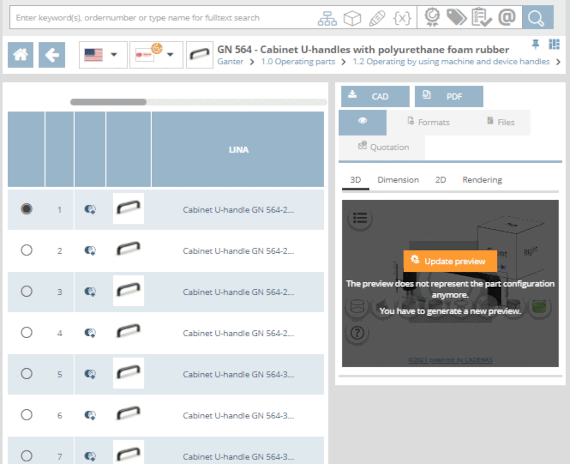Screen dimensions: 570x464
Task: Toggle the eye preview tab
Action: point(362,123)
